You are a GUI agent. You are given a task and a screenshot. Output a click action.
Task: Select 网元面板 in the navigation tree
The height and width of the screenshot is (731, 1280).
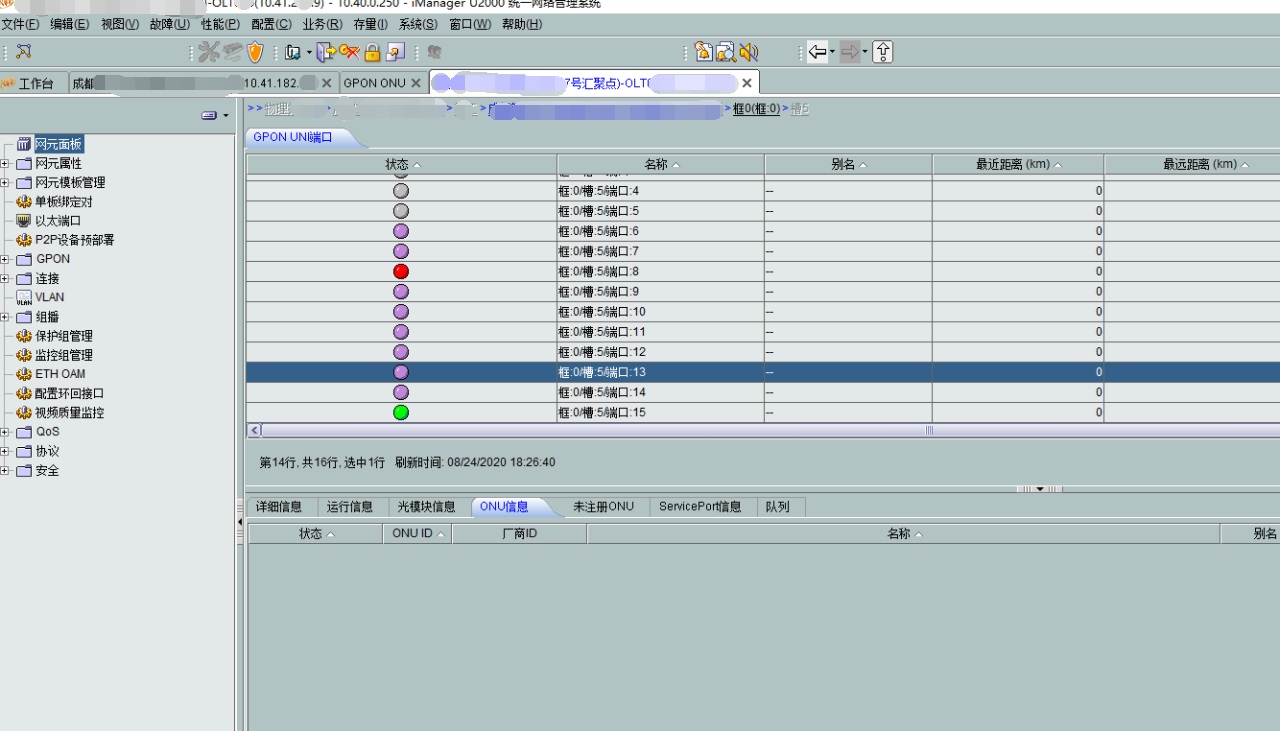coord(58,145)
